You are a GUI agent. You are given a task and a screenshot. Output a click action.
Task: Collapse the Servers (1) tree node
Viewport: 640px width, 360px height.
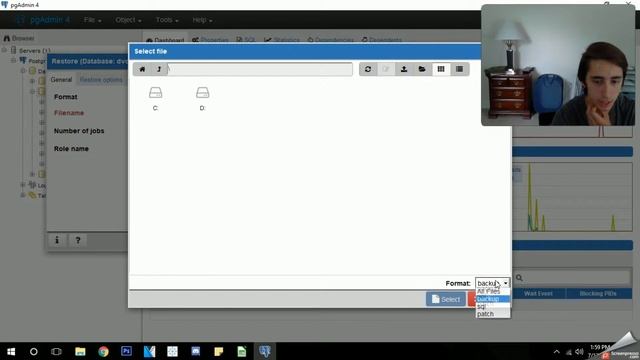(x=4, y=50)
